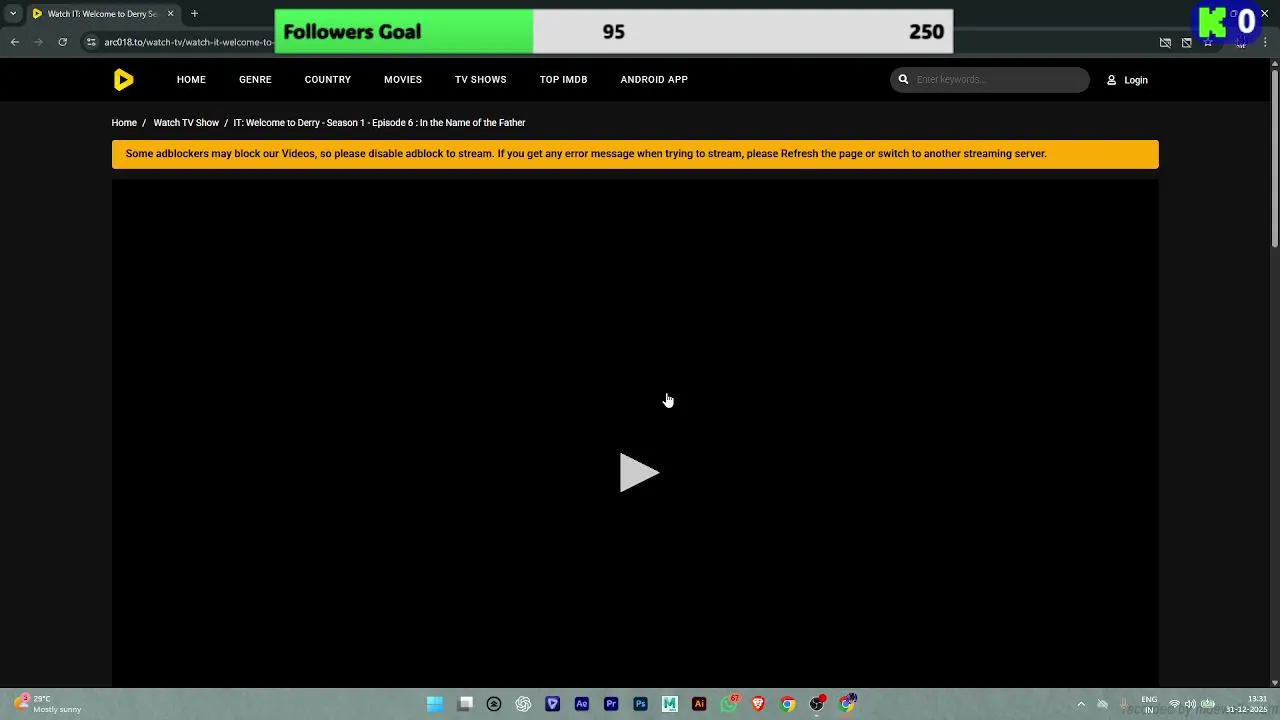Open Task View on the taskbar
This screenshot has width=1280, height=720.
465,704
